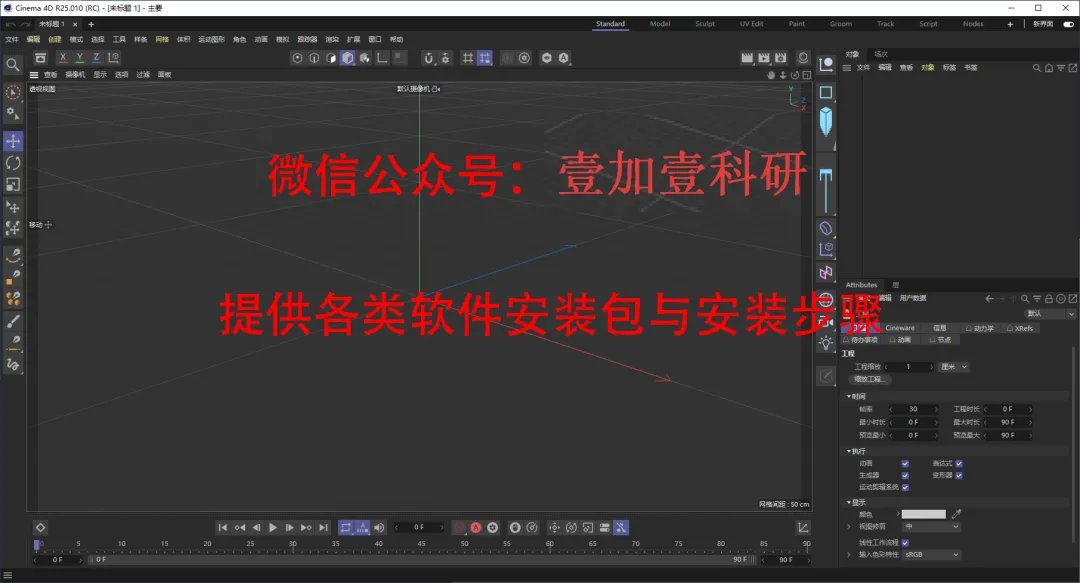Add a Text spline T icon

pyautogui.click(x=826, y=192)
